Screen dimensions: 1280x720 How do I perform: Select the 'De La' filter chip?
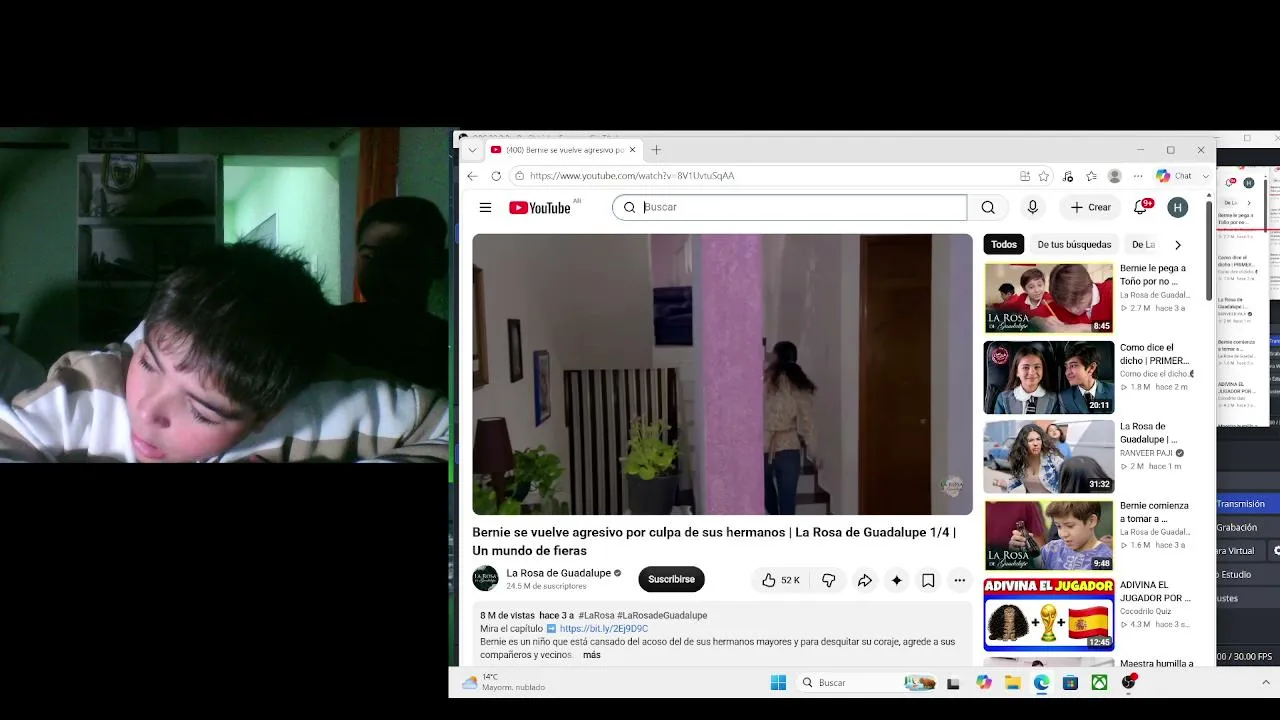(1143, 245)
